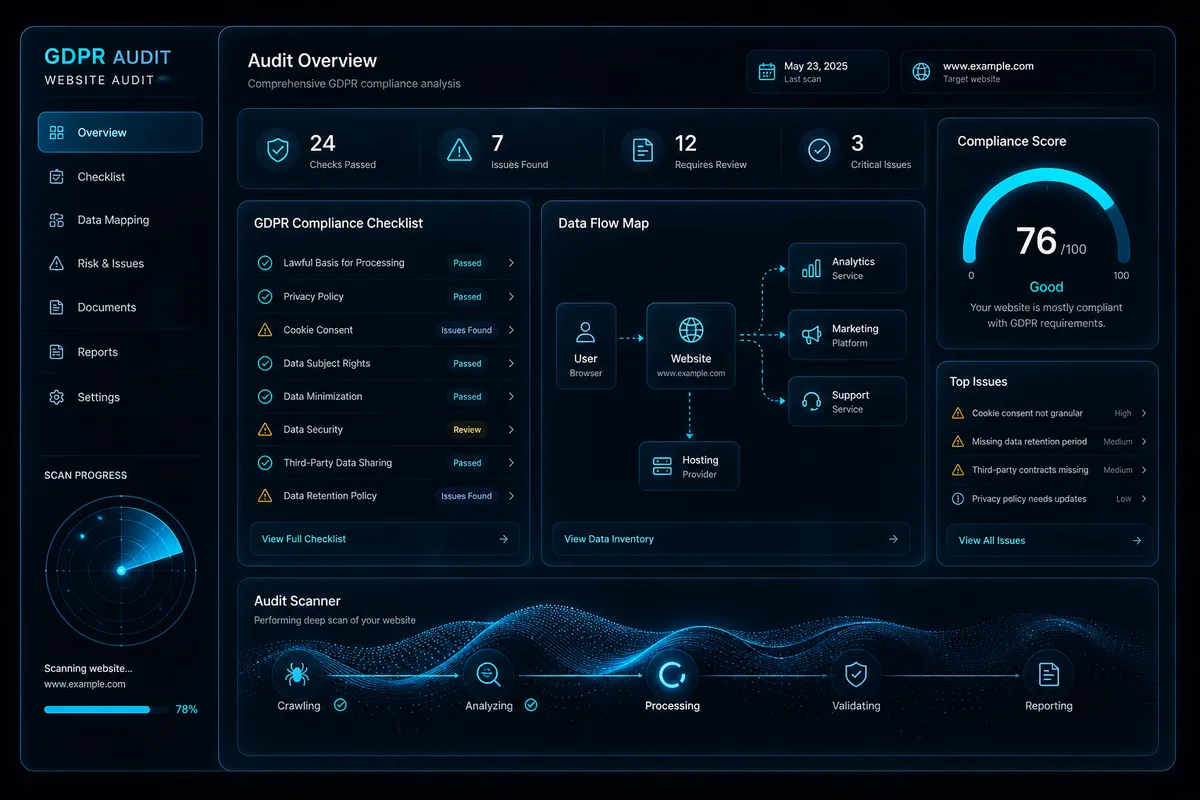Click View All Issues button
The width and height of the screenshot is (1200, 800).
pyautogui.click(x=1049, y=540)
